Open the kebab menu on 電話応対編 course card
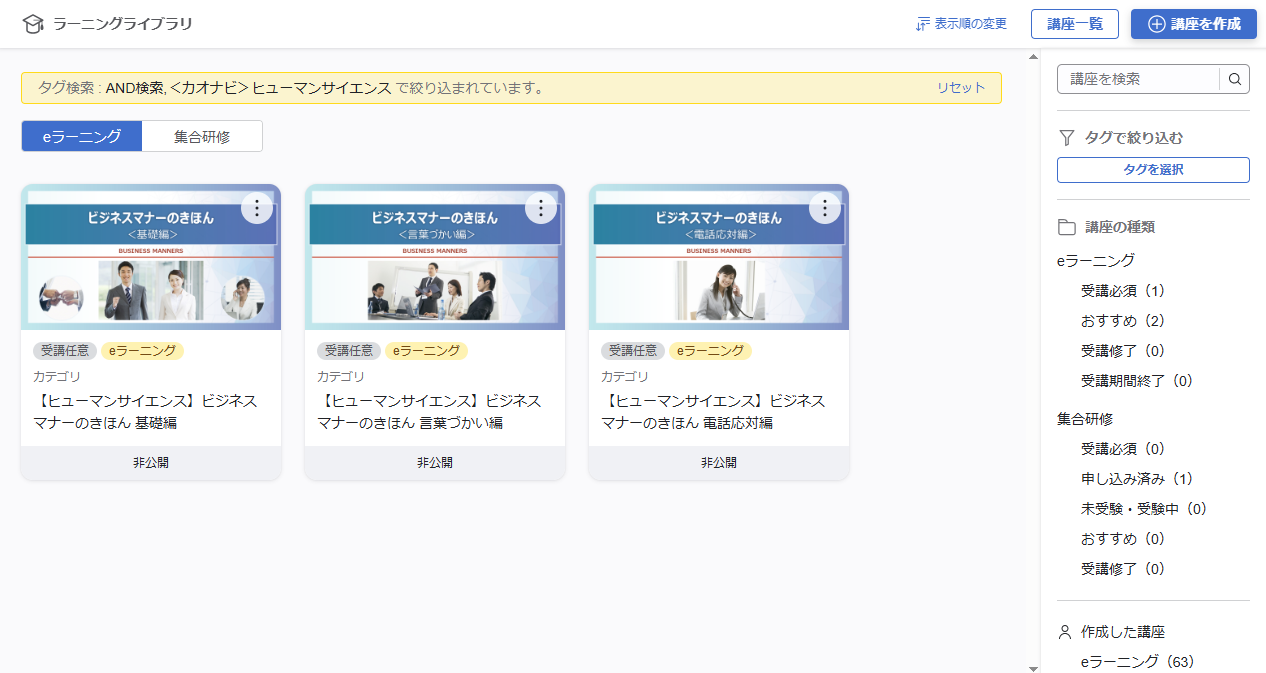This screenshot has height=673, width=1266. coord(825,208)
